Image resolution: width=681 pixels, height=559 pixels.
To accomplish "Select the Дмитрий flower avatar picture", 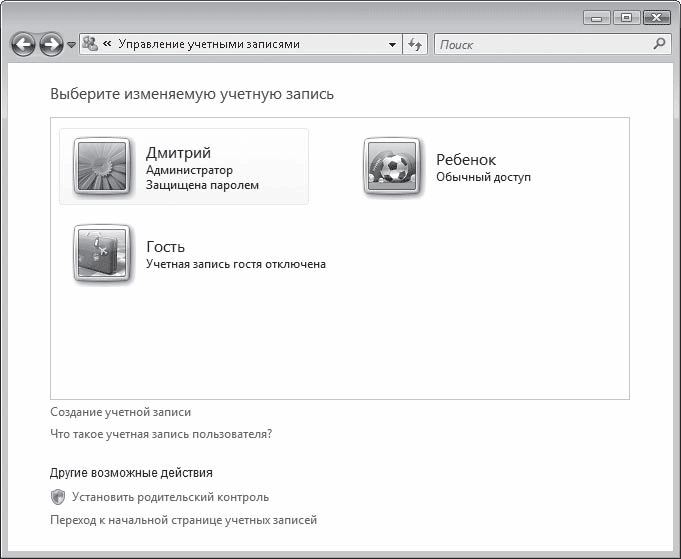I will point(102,167).
